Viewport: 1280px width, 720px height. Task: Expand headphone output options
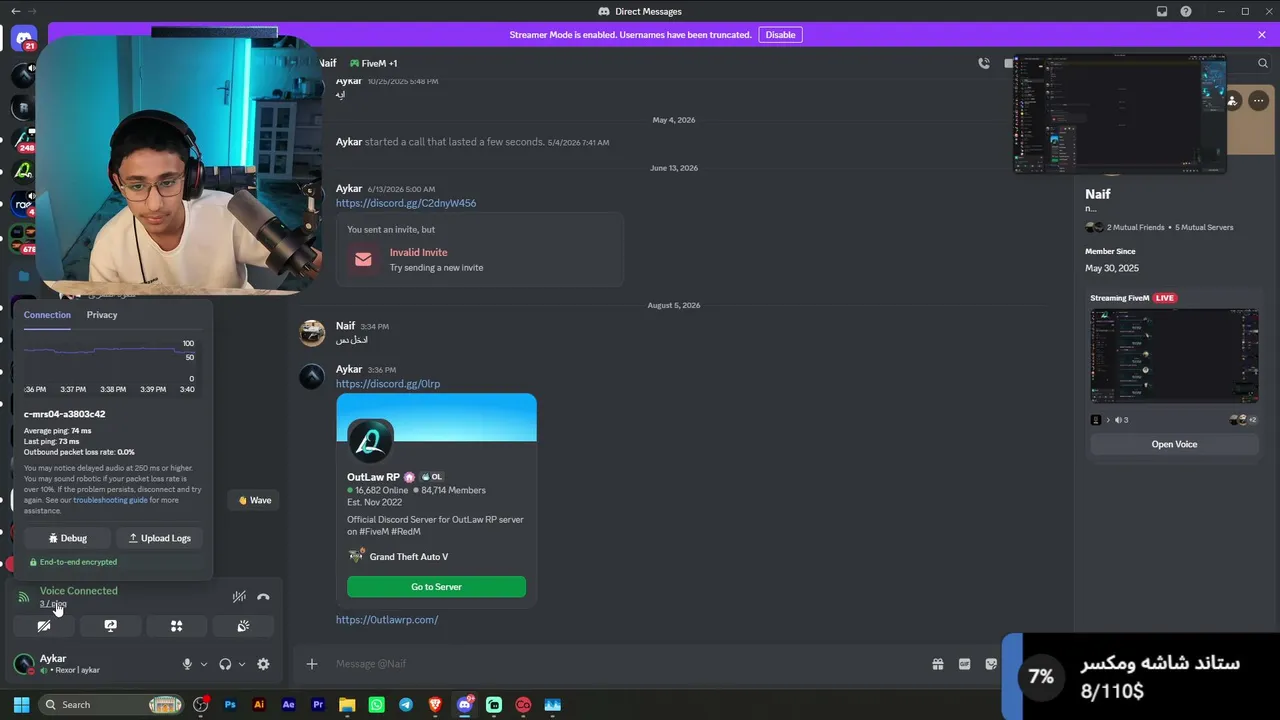tap(242, 664)
